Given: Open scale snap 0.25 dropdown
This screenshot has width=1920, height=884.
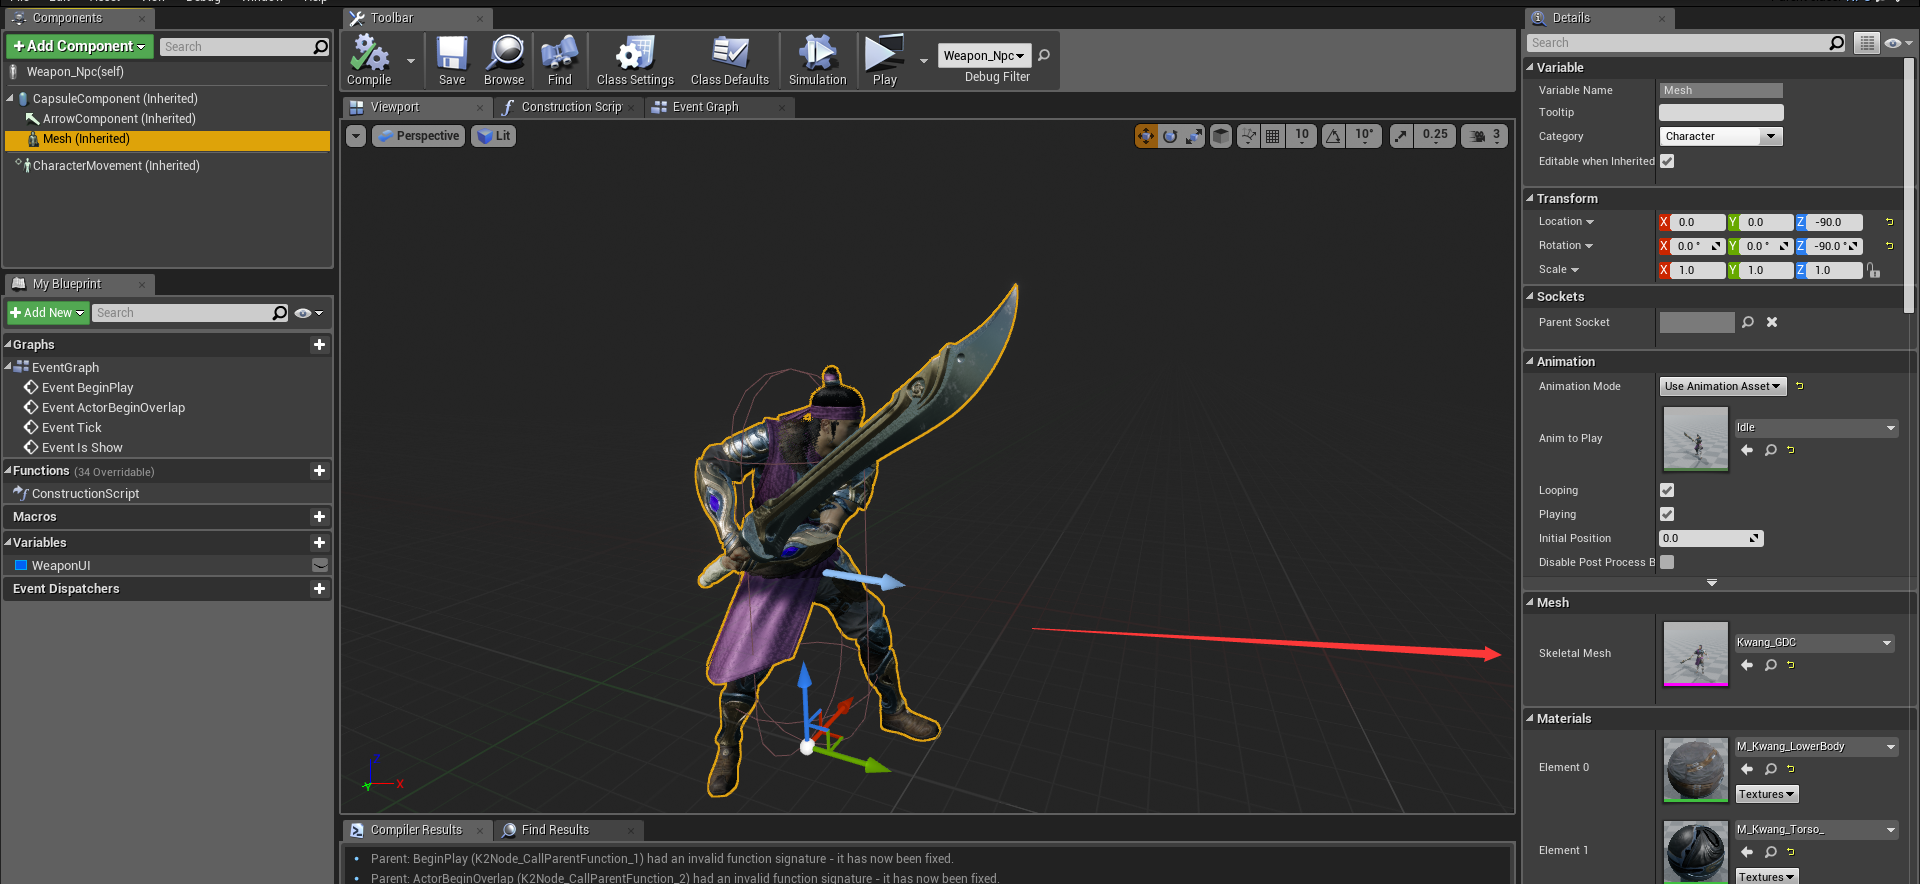Looking at the screenshot, I should pos(1435,136).
